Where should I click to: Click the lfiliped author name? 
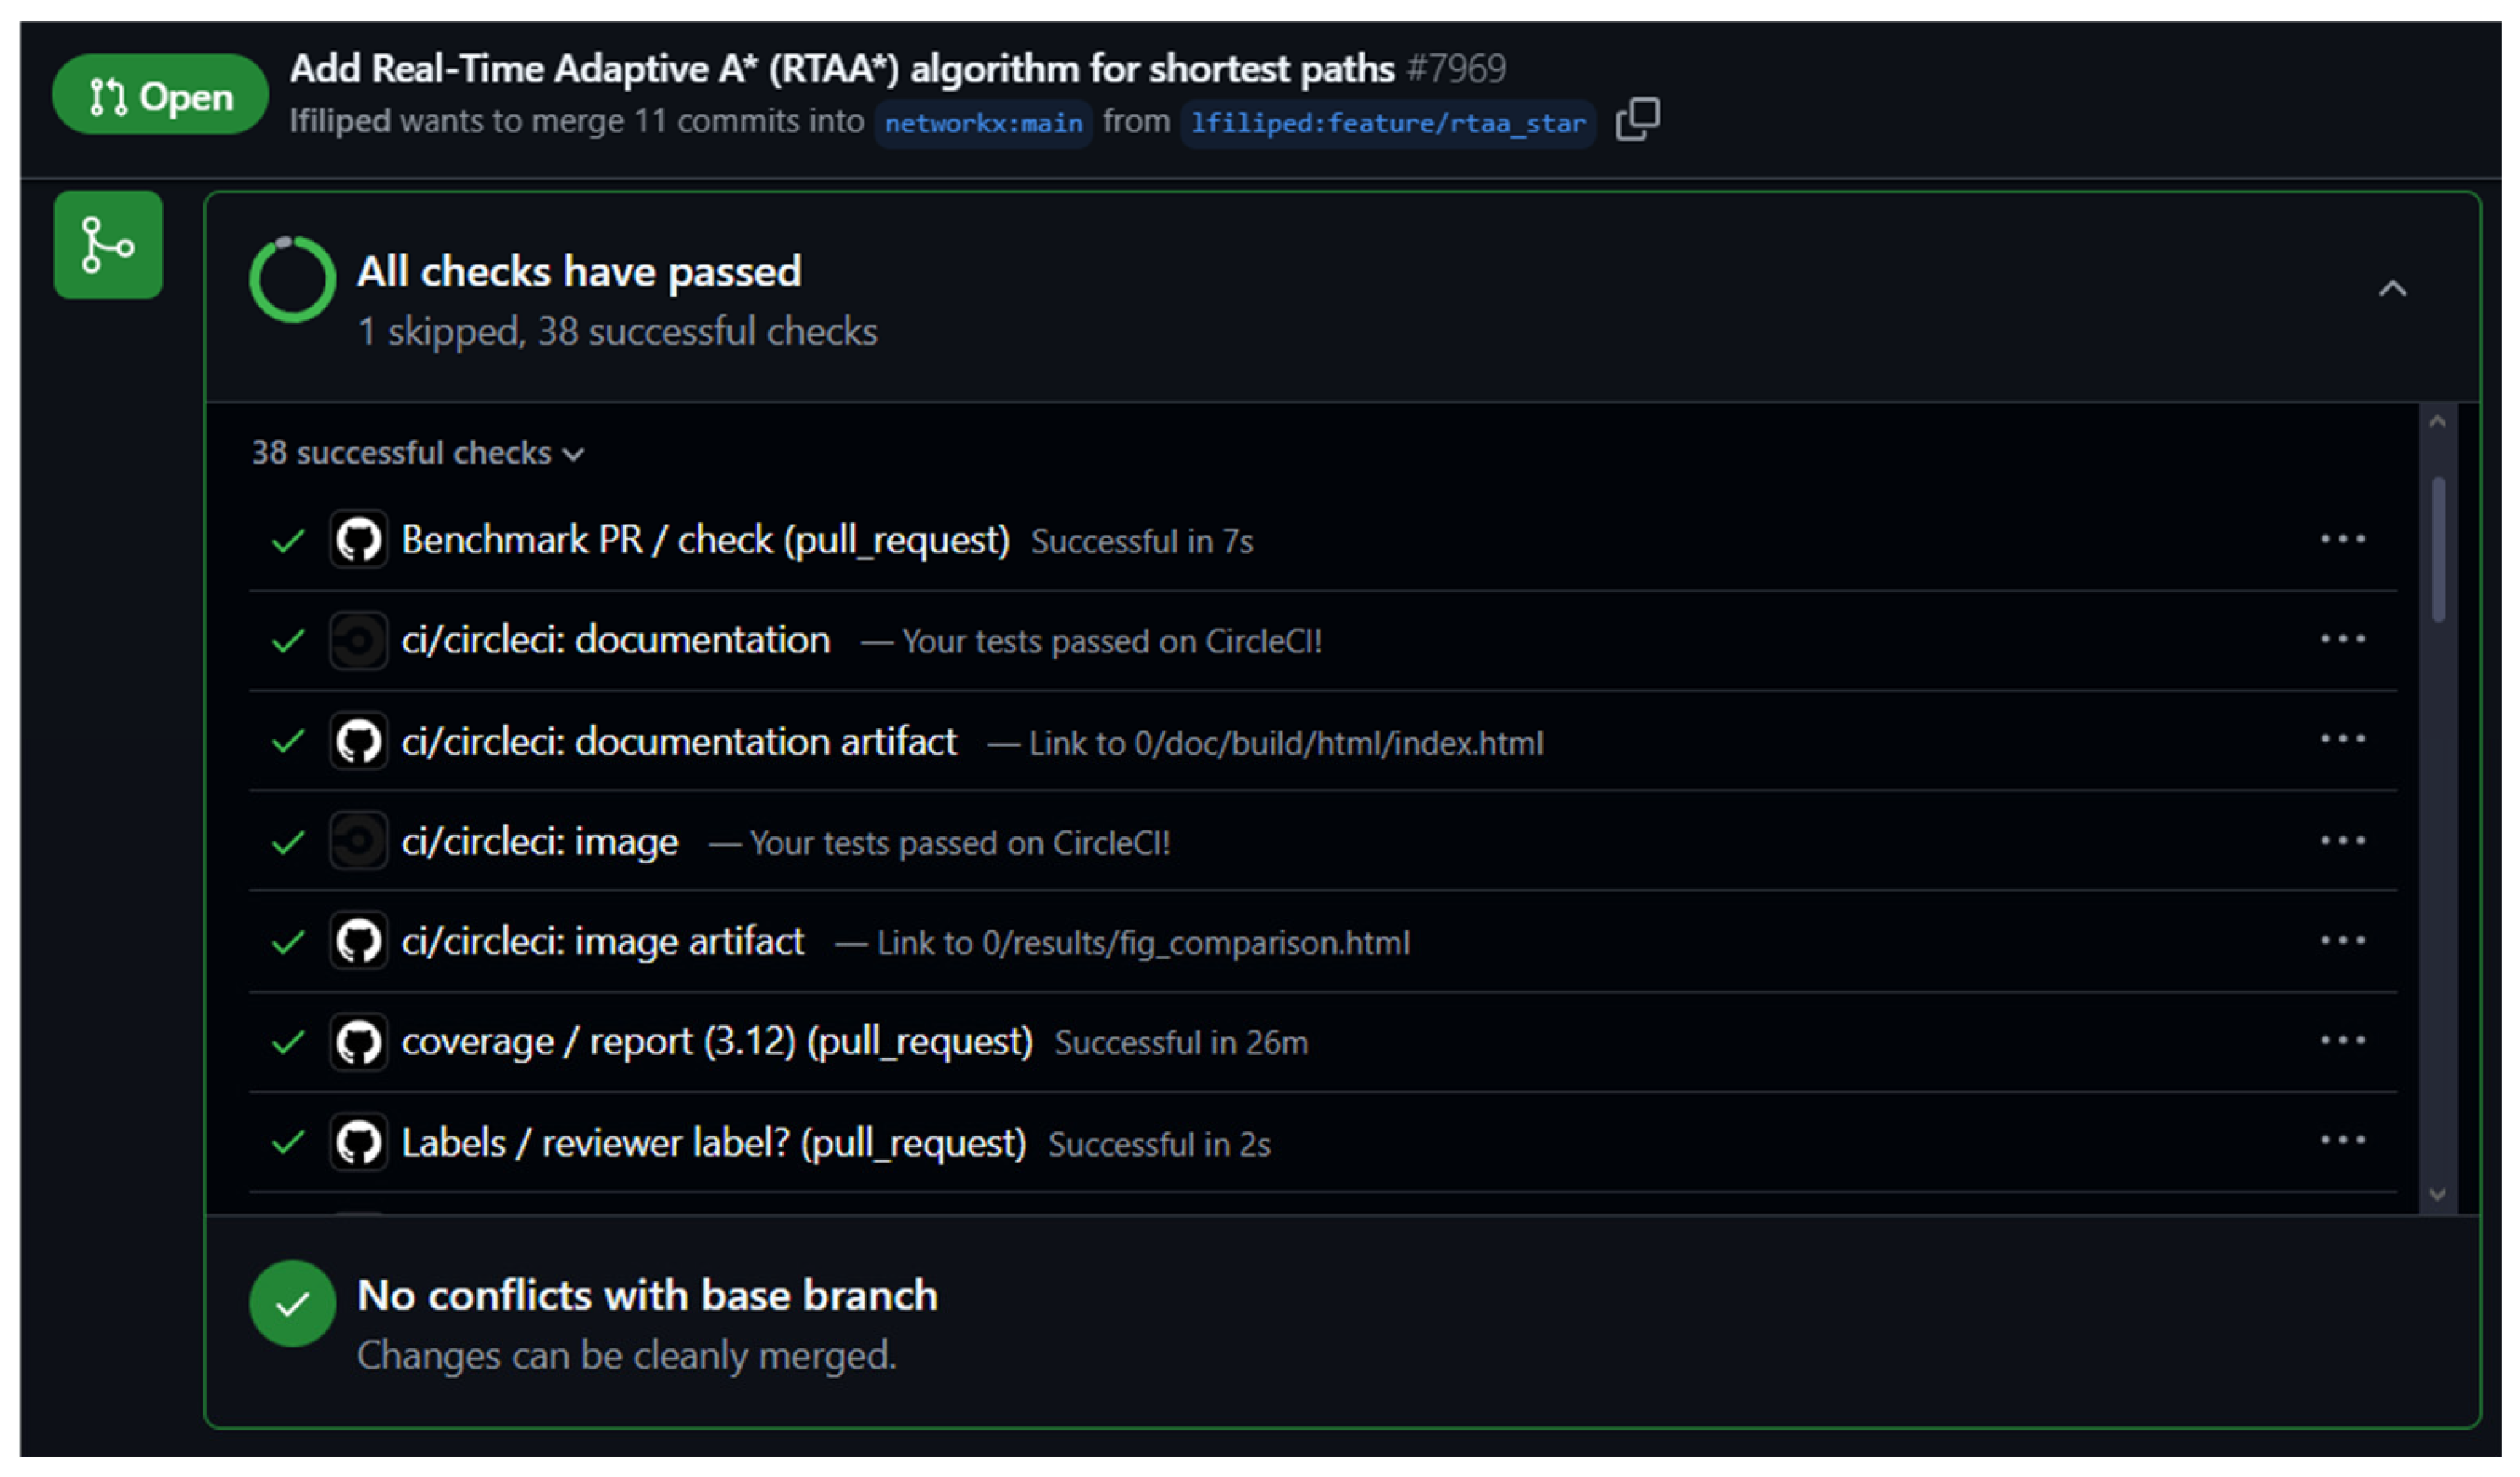point(340,121)
